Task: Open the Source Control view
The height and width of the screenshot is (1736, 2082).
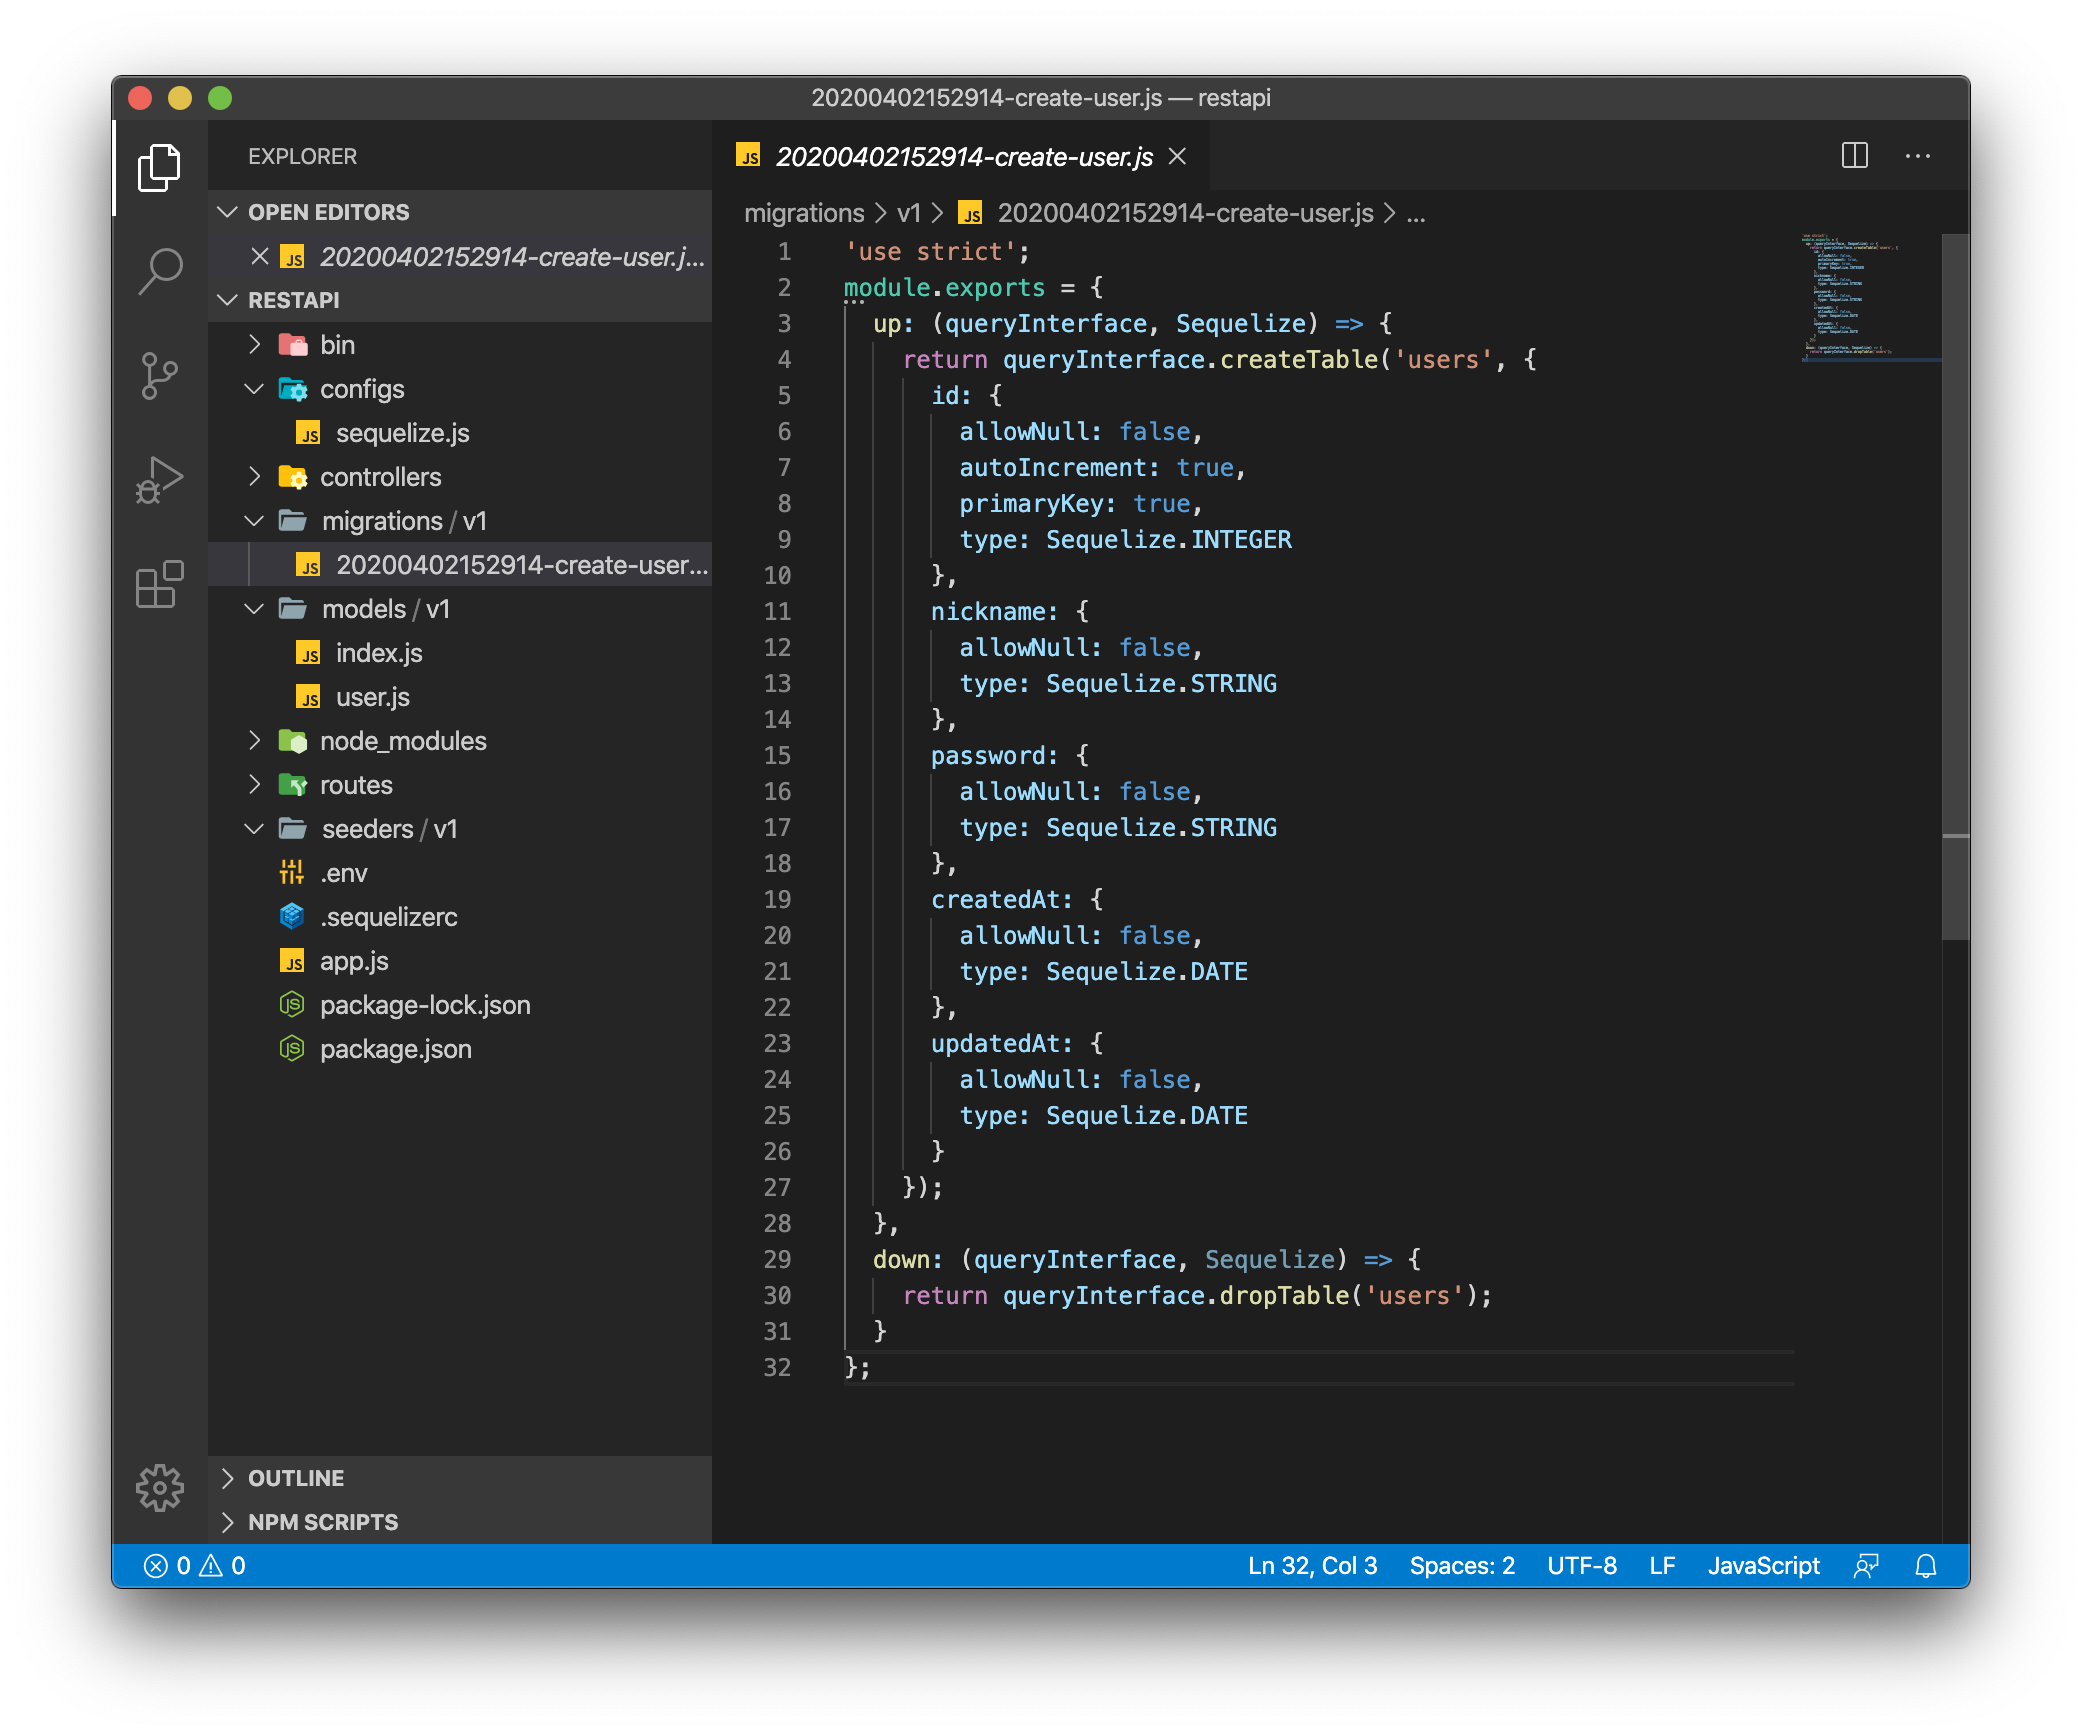Action: (x=160, y=376)
